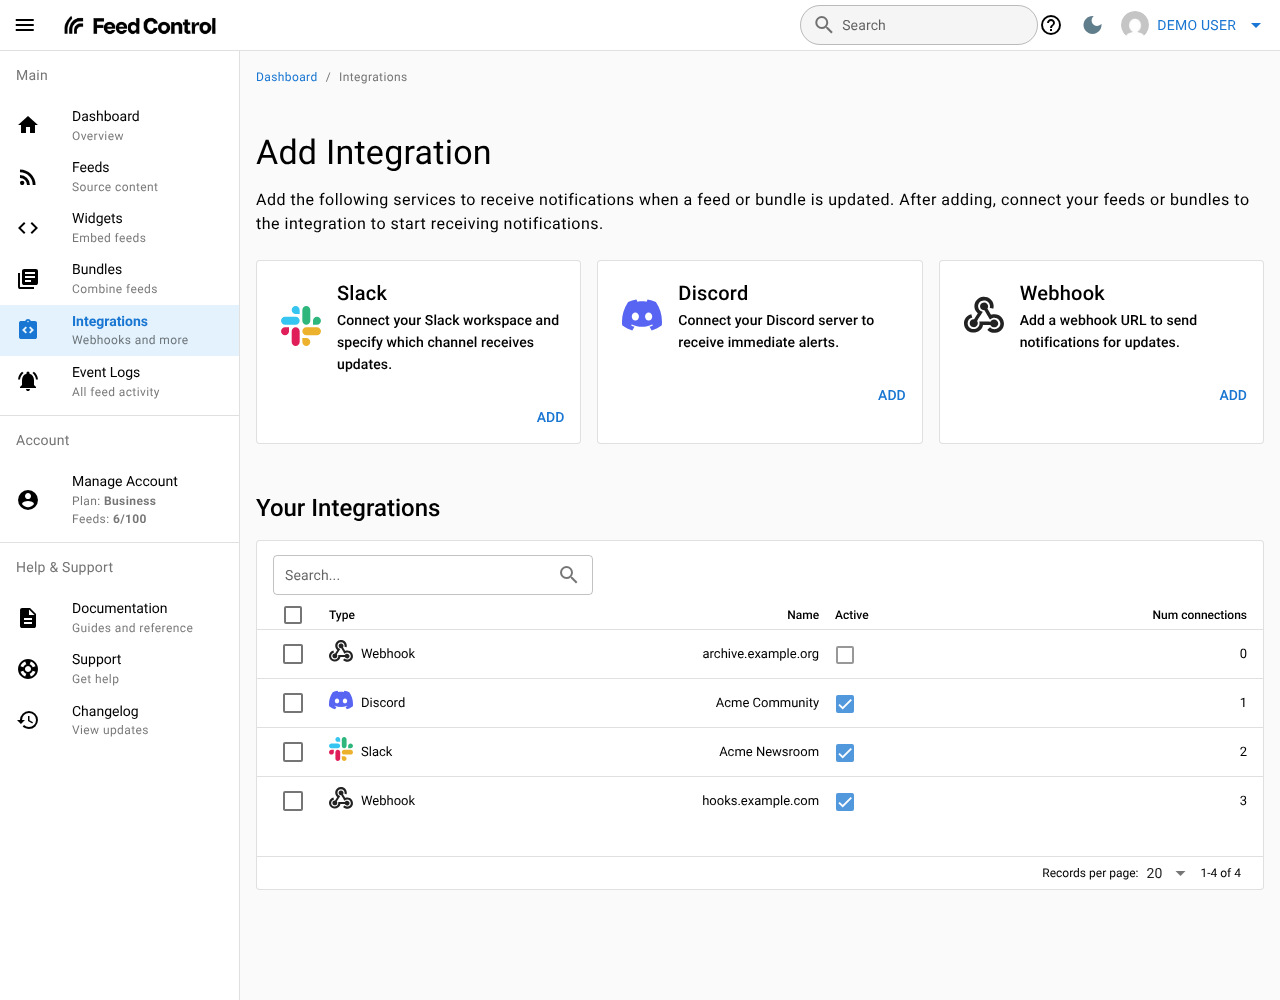Screen dimensions: 1280x1000
Task: Open Event Logs in the sidebar
Action: [x=120, y=381]
